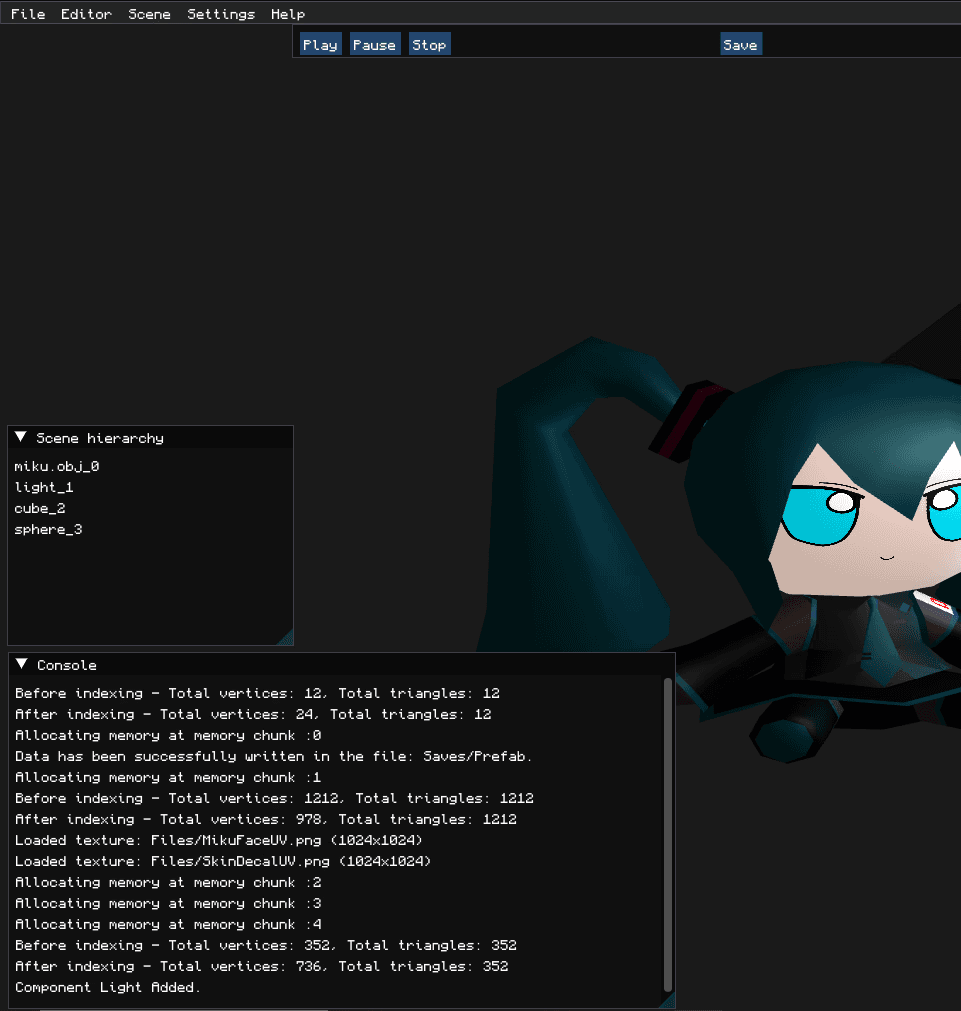Open the Help menu
The width and height of the screenshot is (961, 1011).
pos(288,14)
